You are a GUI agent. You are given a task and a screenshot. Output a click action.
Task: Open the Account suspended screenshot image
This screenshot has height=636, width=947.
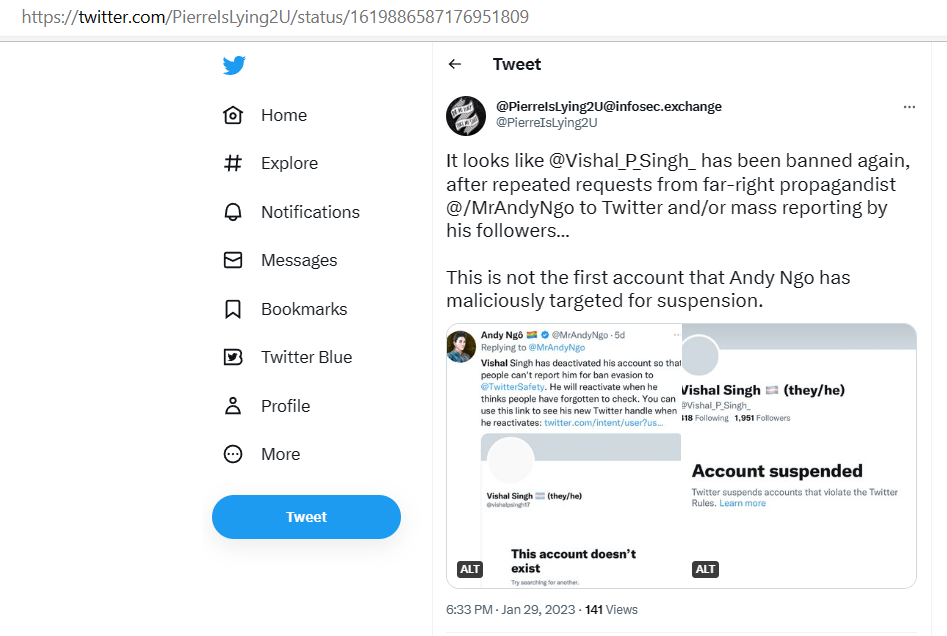[x=800, y=470]
